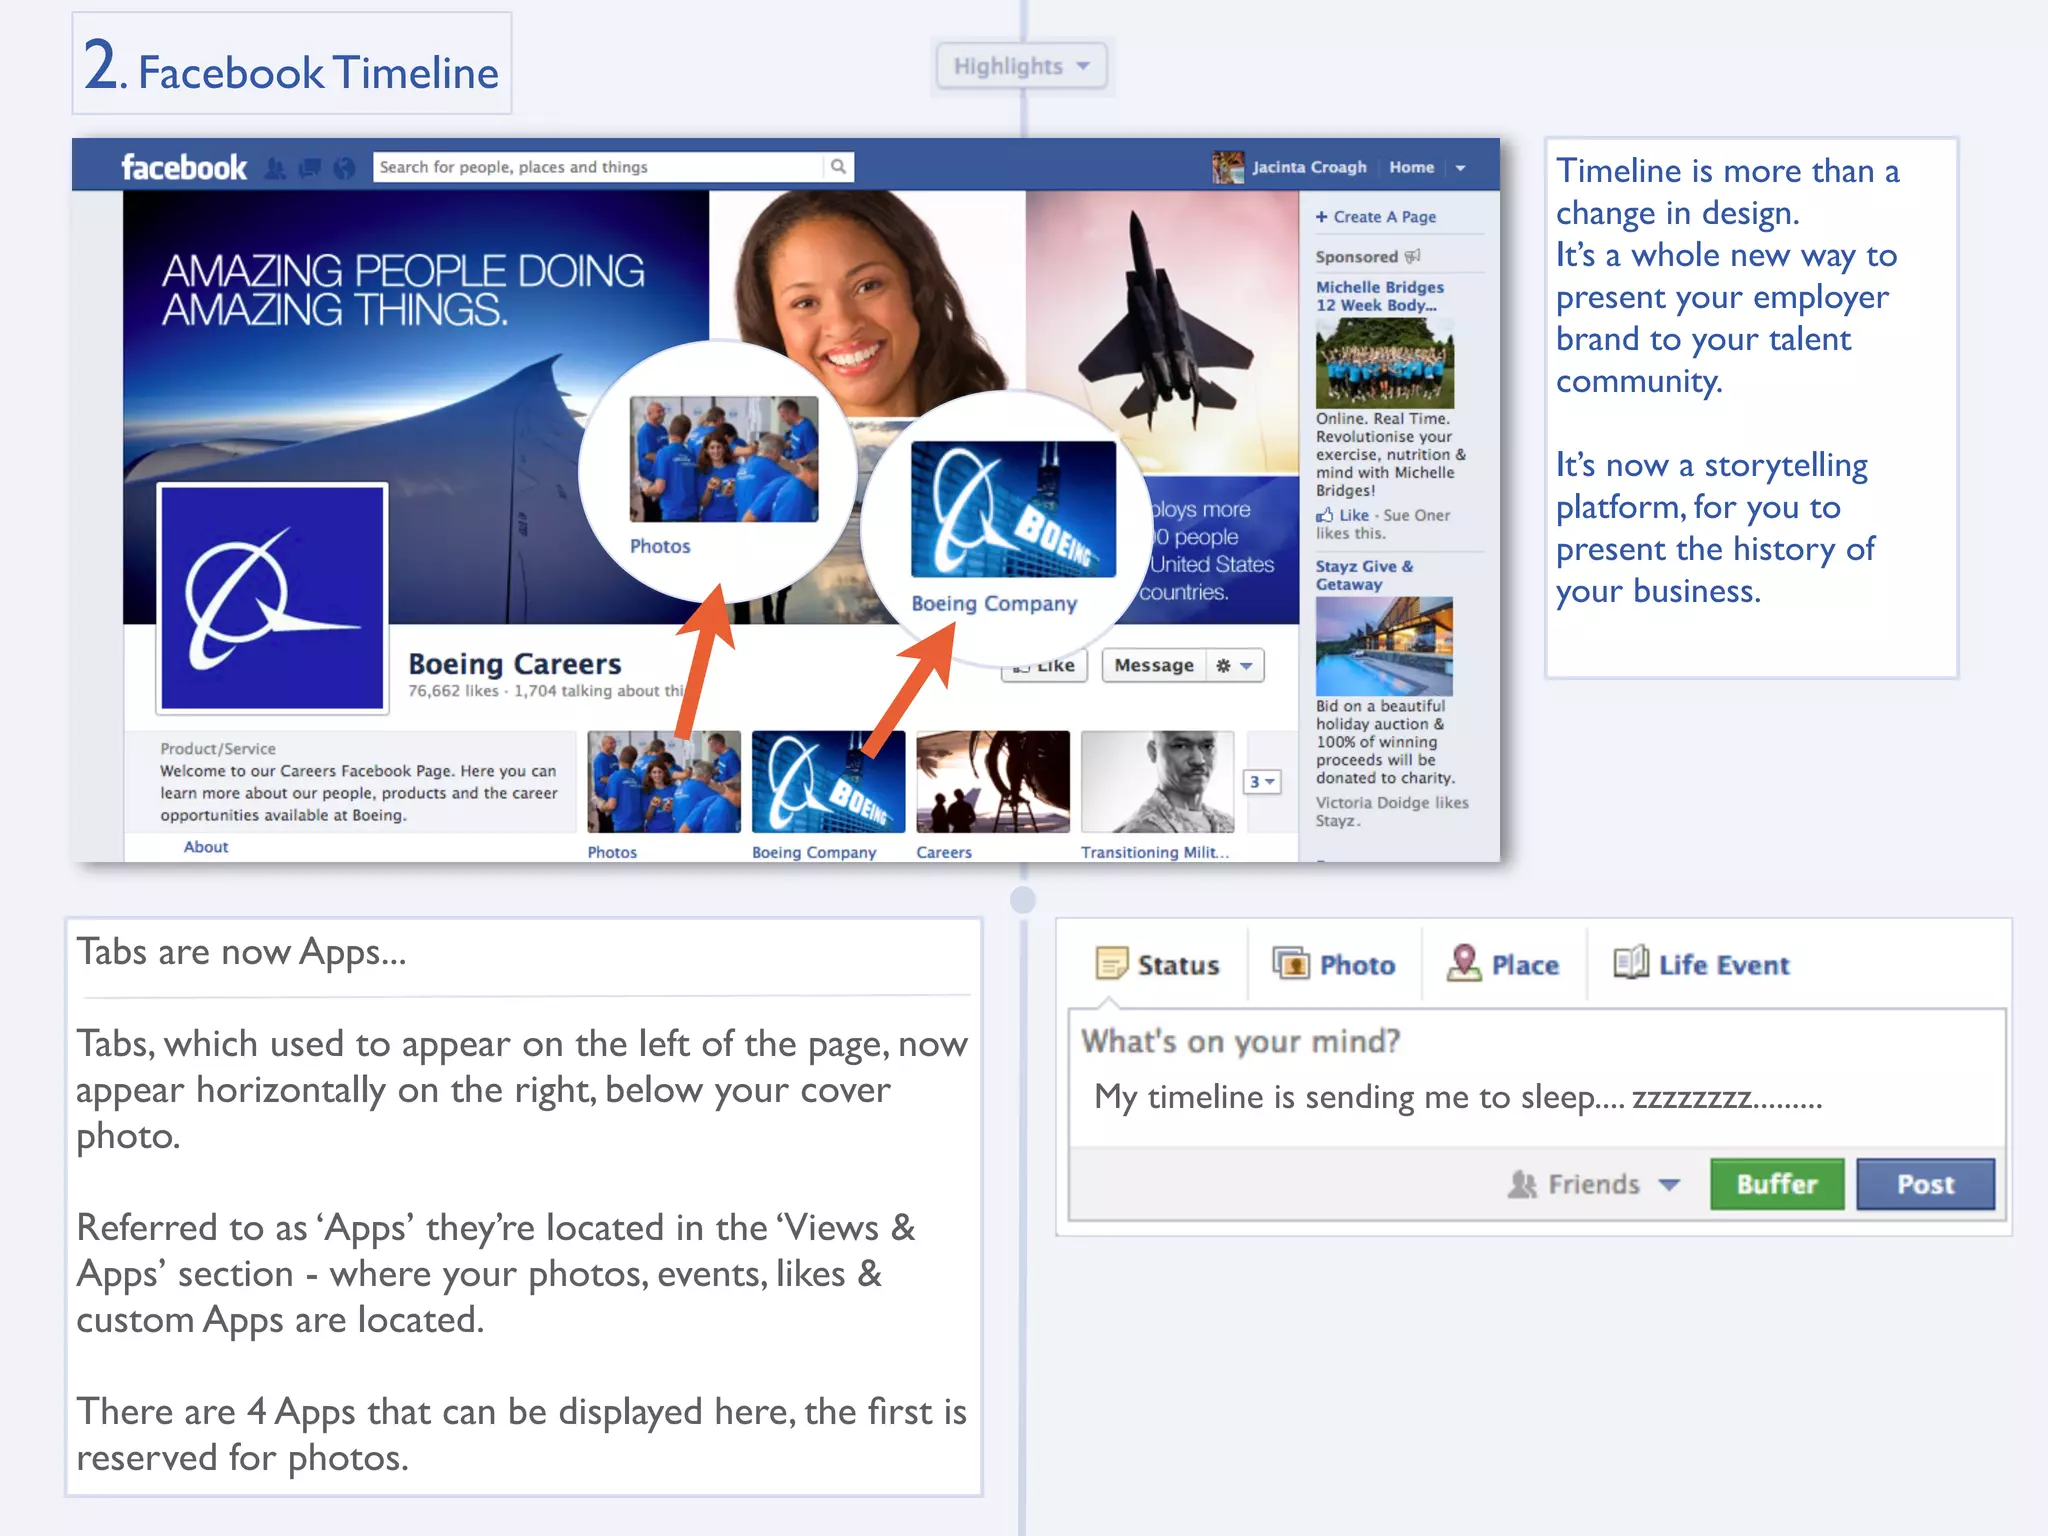
Task: Click the Transitioning Milit... app label
Action: point(1155,852)
